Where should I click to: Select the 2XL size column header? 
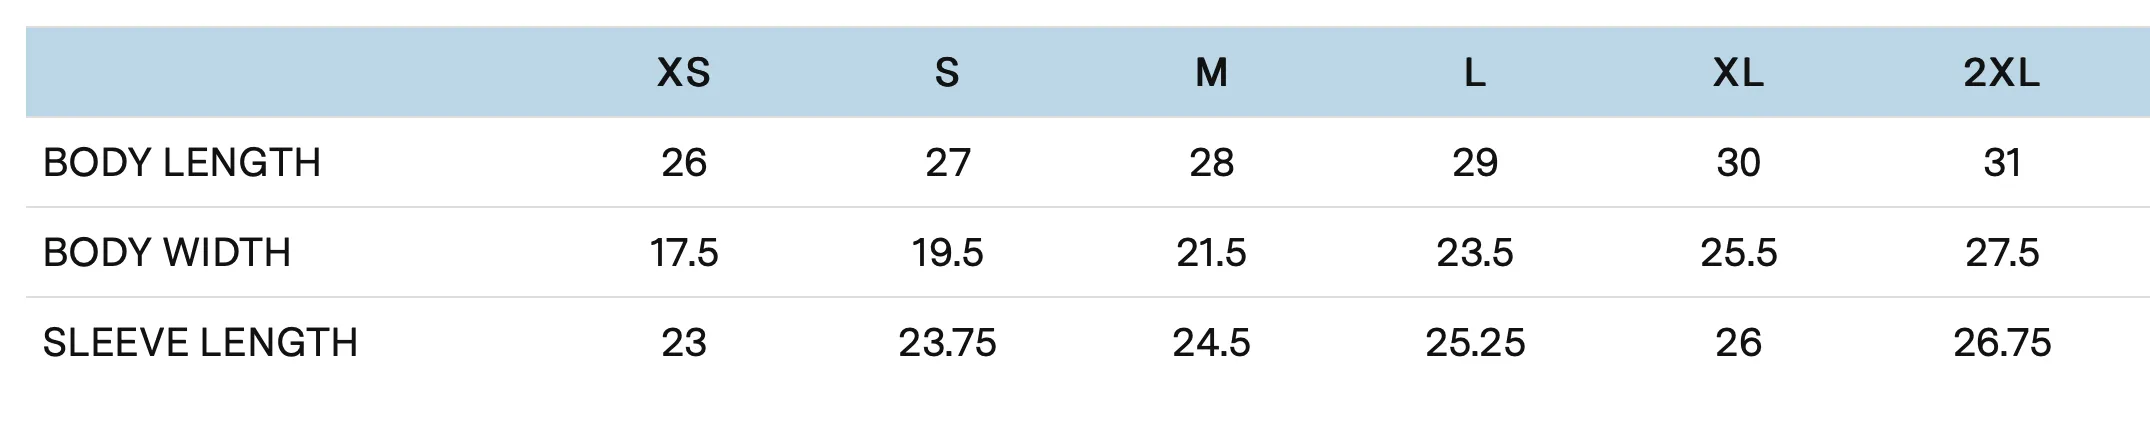click(2002, 73)
